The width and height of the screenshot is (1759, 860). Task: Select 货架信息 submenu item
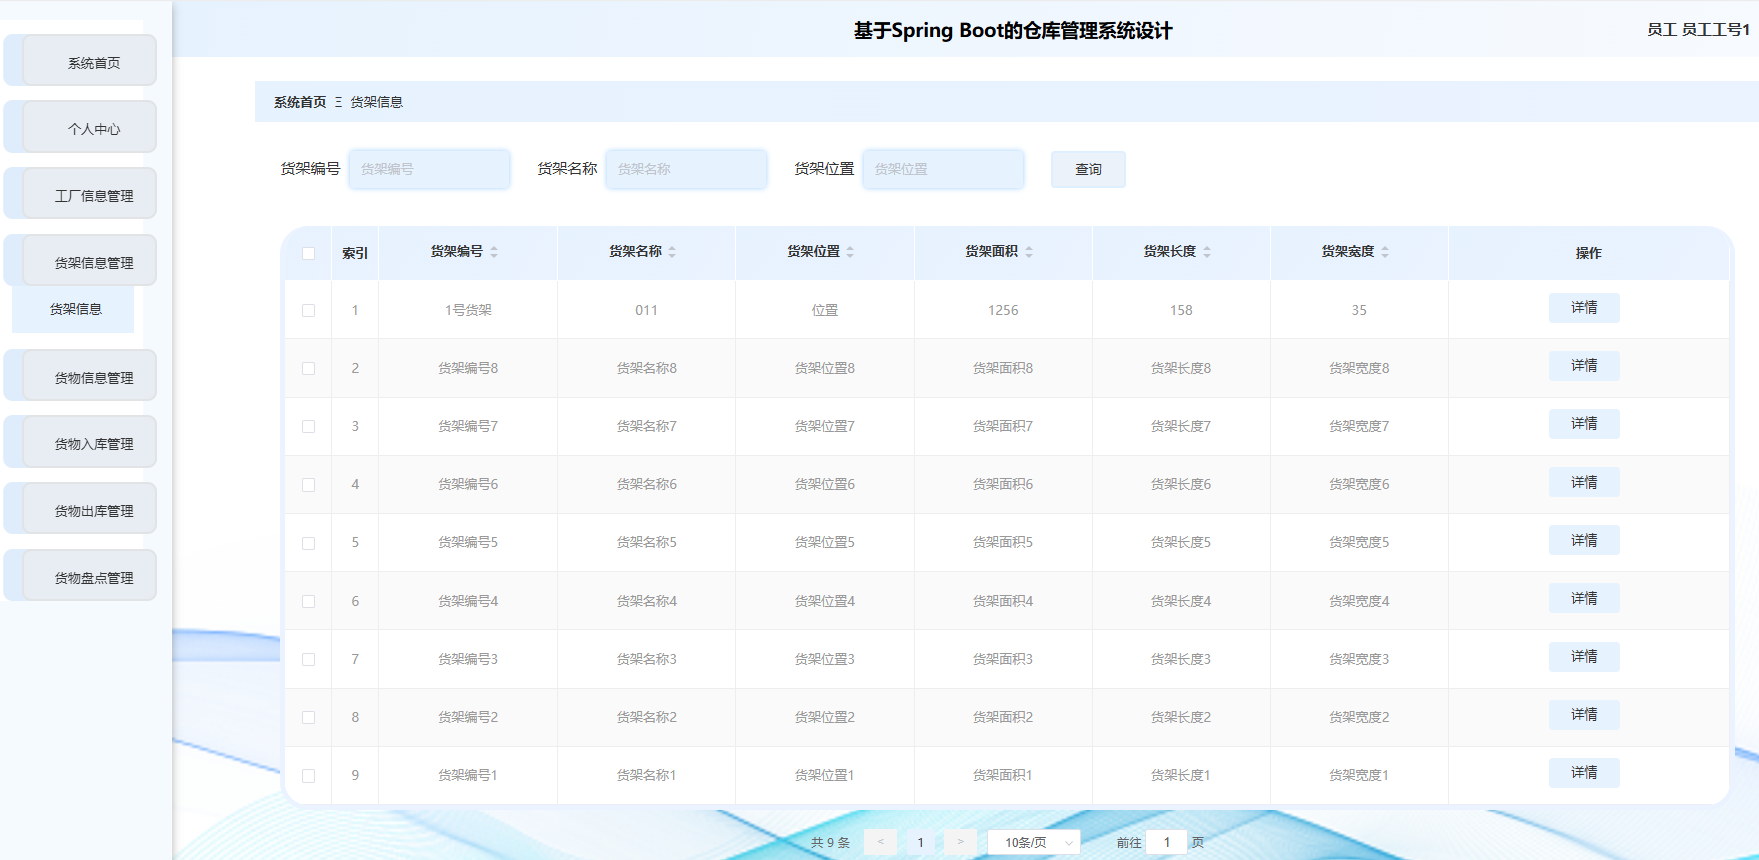click(73, 309)
